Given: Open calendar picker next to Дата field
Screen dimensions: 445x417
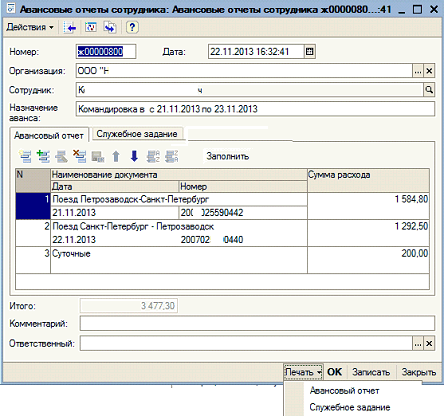Looking at the screenshot, I should [x=310, y=52].
